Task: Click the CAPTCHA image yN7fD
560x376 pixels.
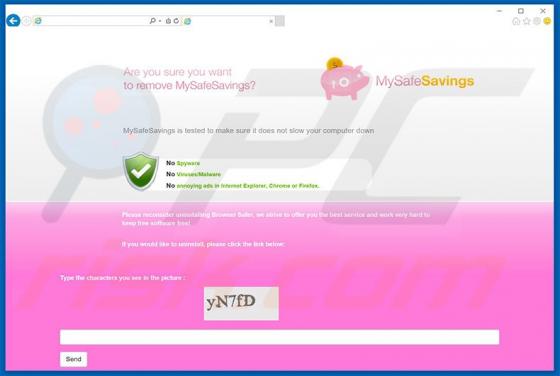Action: [x=241, y=303]
